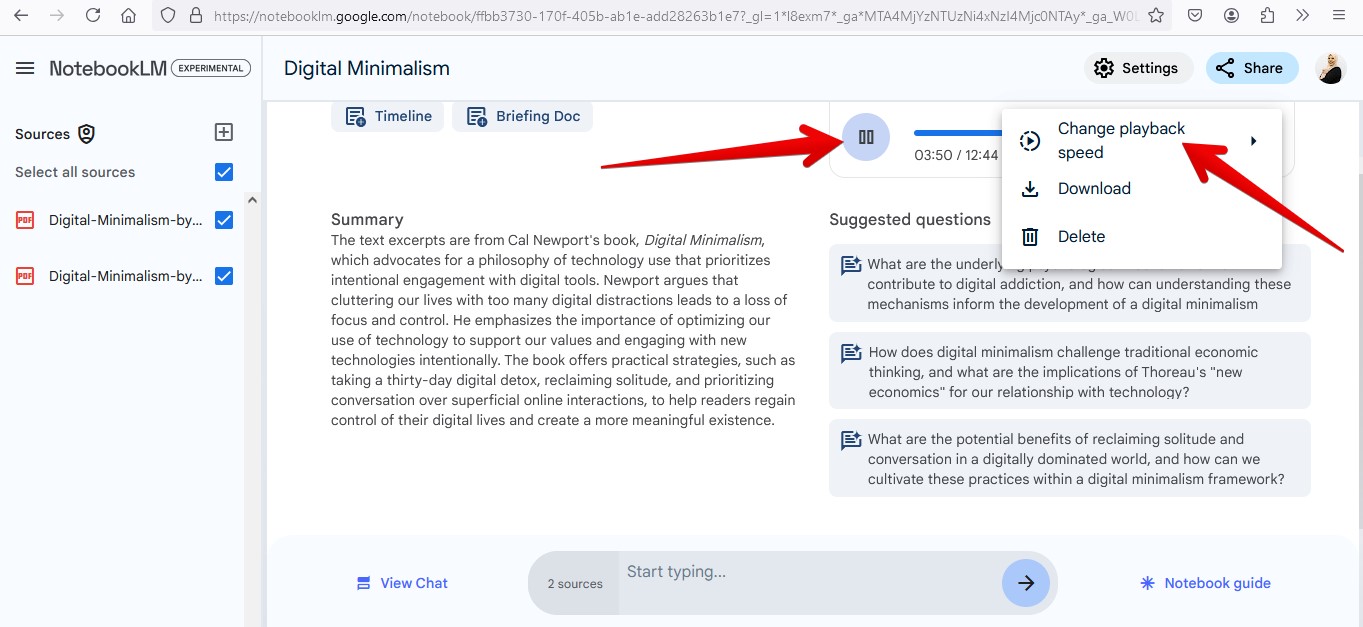The height and width of the screenshot is (627, 1363).
Task: Open the hamburger navigation menu
Action: point(25,68)
